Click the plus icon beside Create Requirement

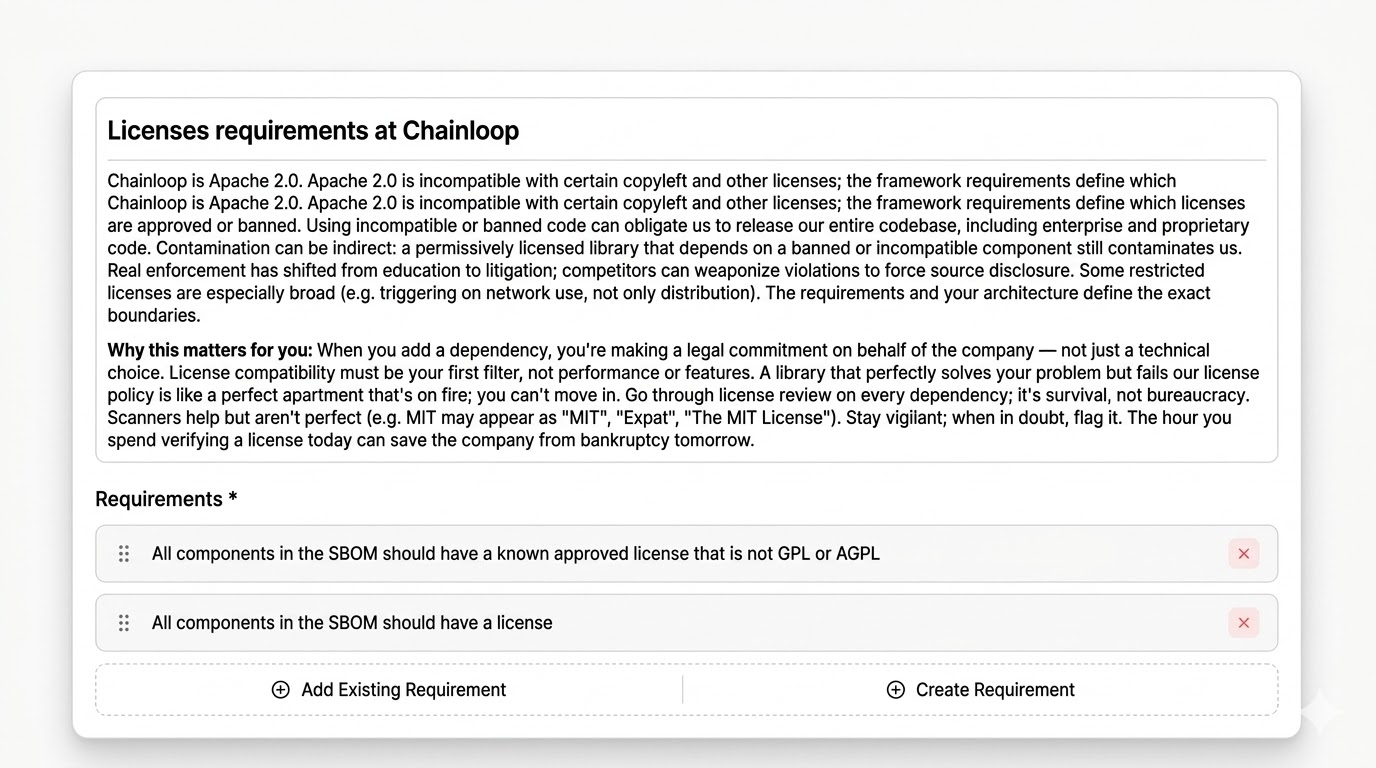(x=894, y=689)
